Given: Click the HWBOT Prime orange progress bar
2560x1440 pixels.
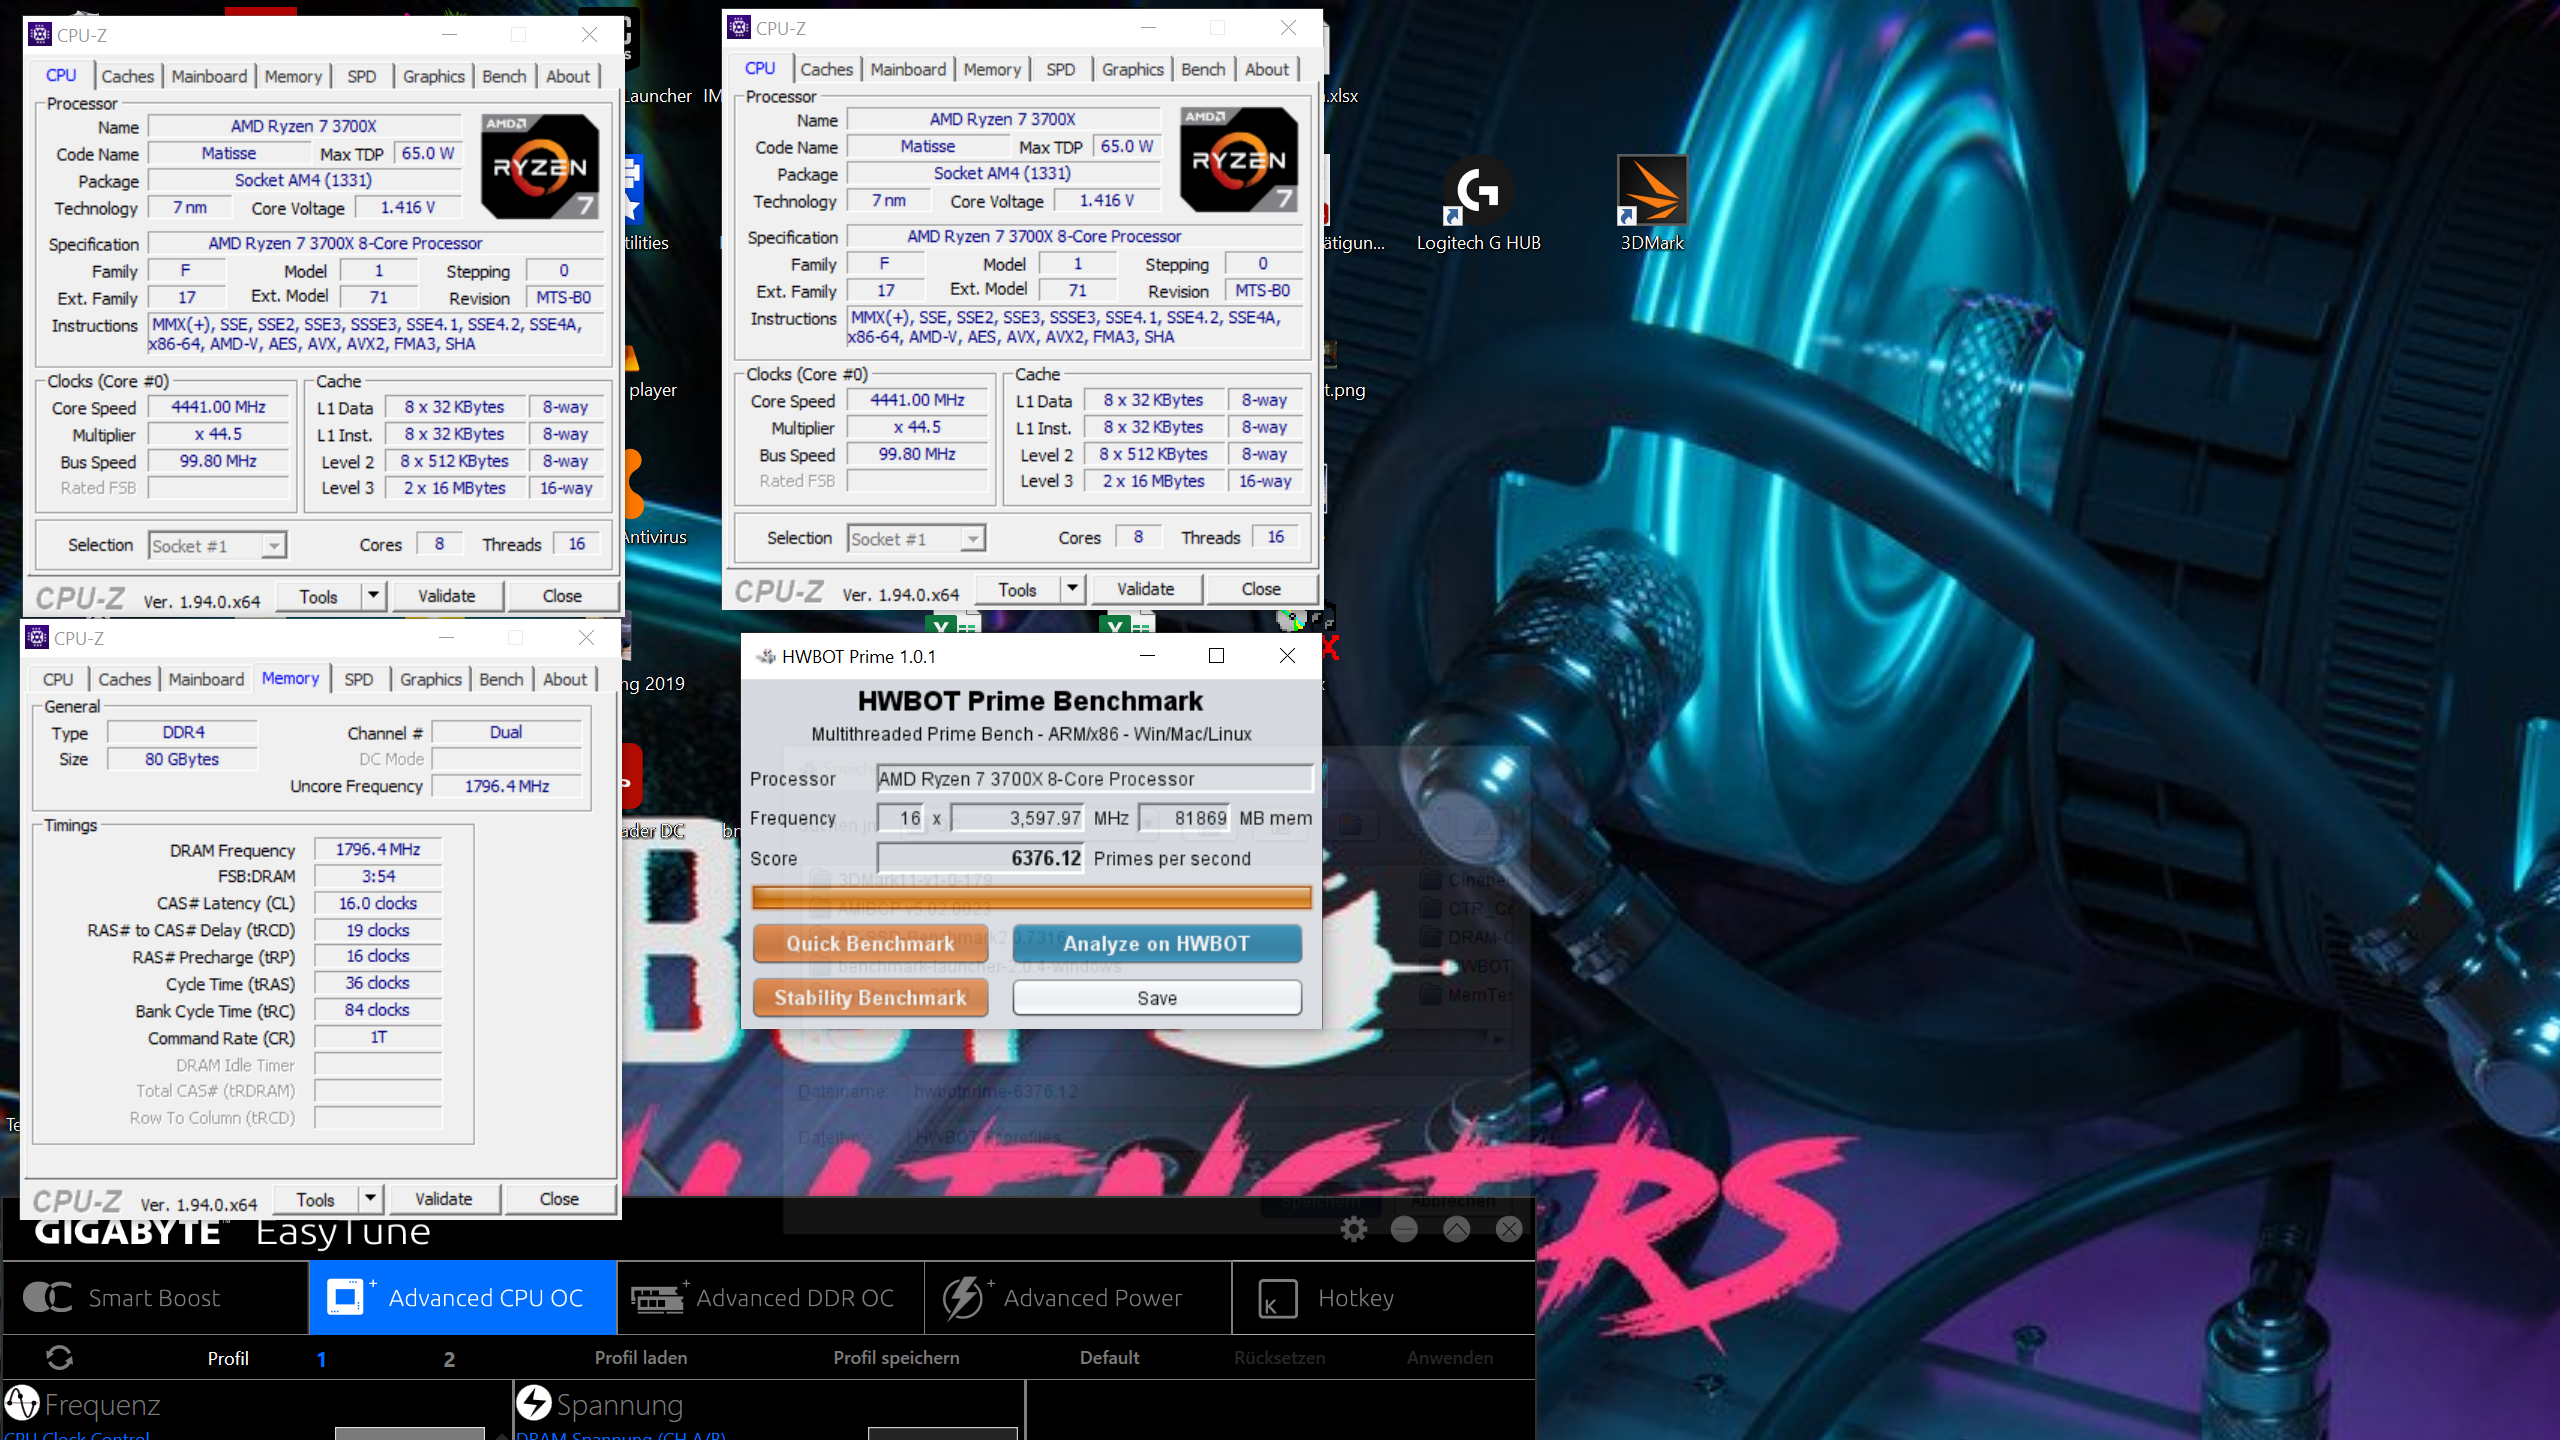Looking at the screenshot, I should point(1031,896).
